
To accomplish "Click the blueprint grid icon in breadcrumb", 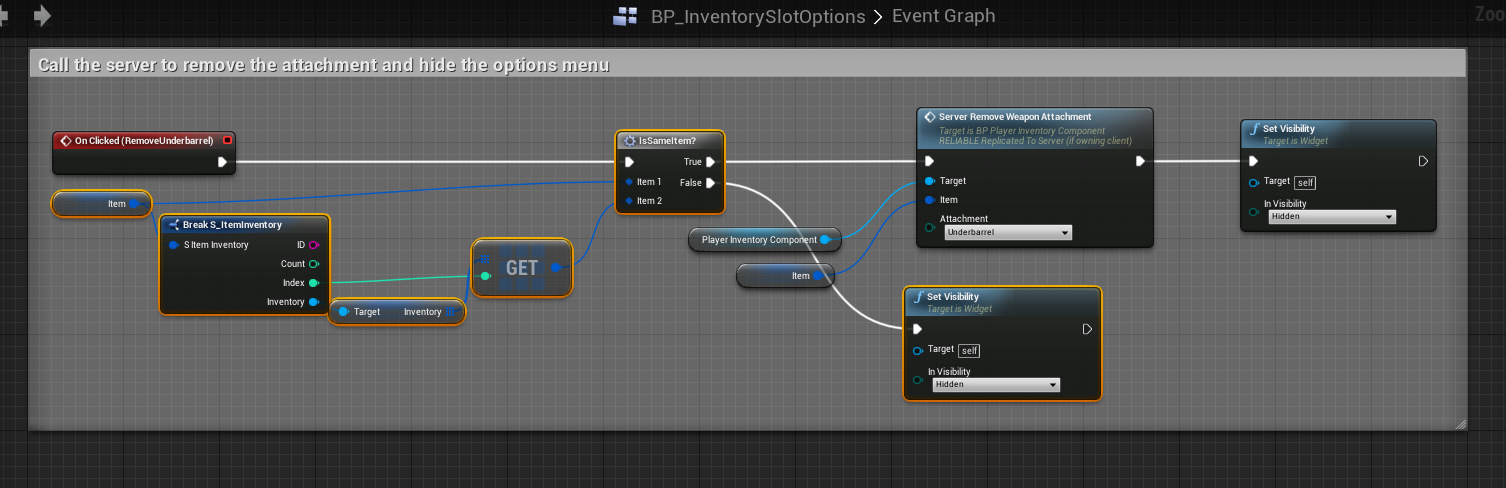I will pos(626,17).
